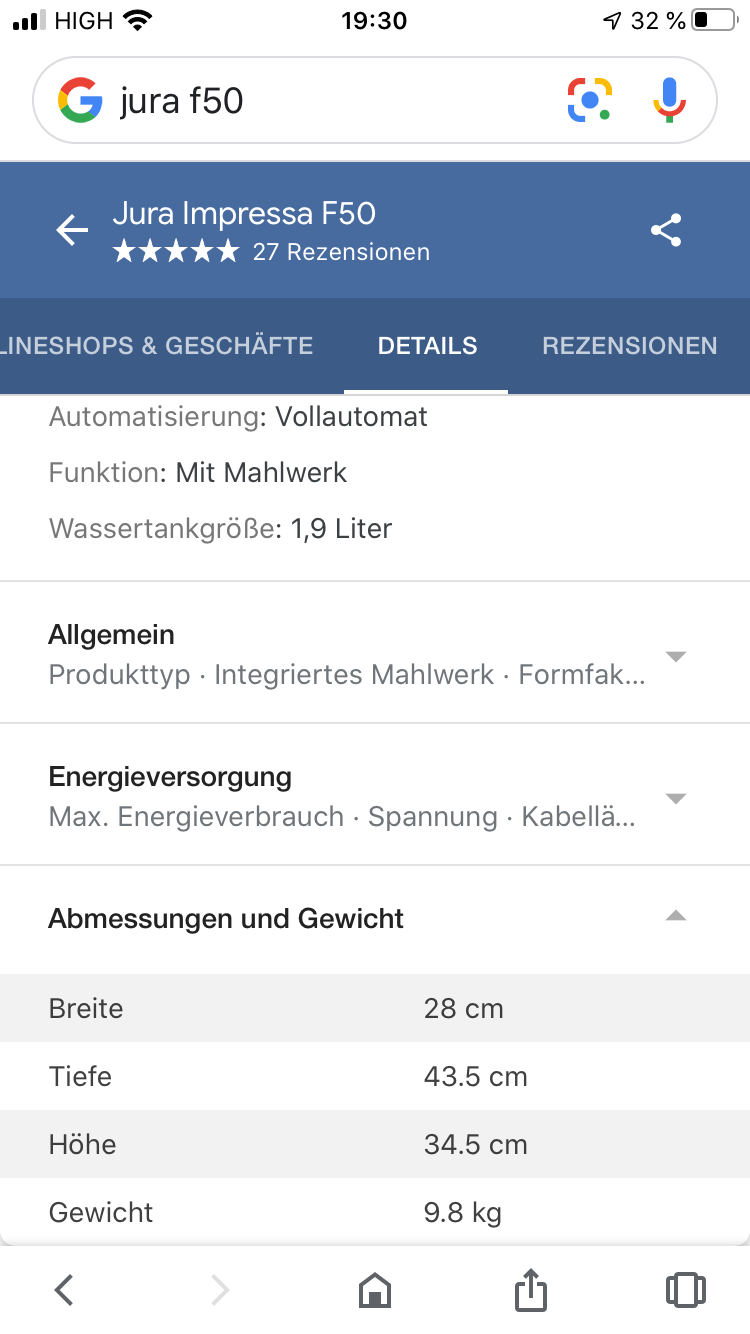
Task: Open the browser share sheet icon
Action: pyautogui.click(x=531, y=1289)
